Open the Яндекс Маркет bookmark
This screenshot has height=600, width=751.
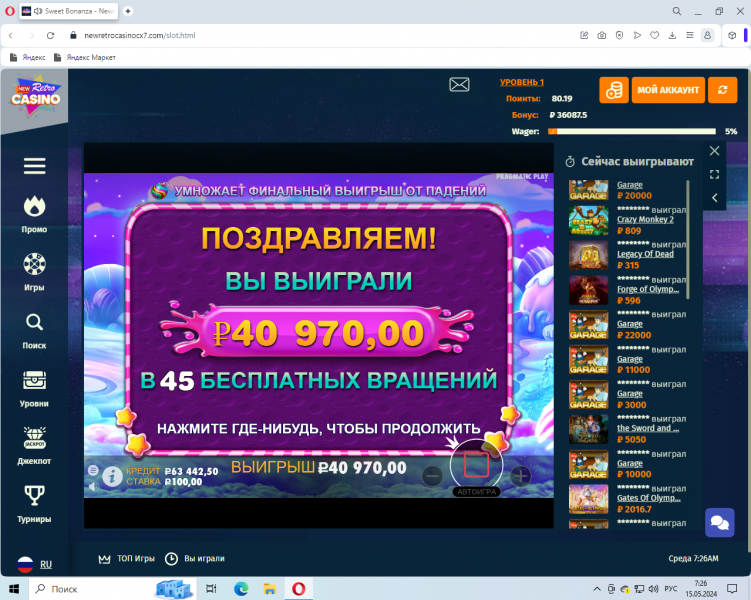tap(85, 57)
